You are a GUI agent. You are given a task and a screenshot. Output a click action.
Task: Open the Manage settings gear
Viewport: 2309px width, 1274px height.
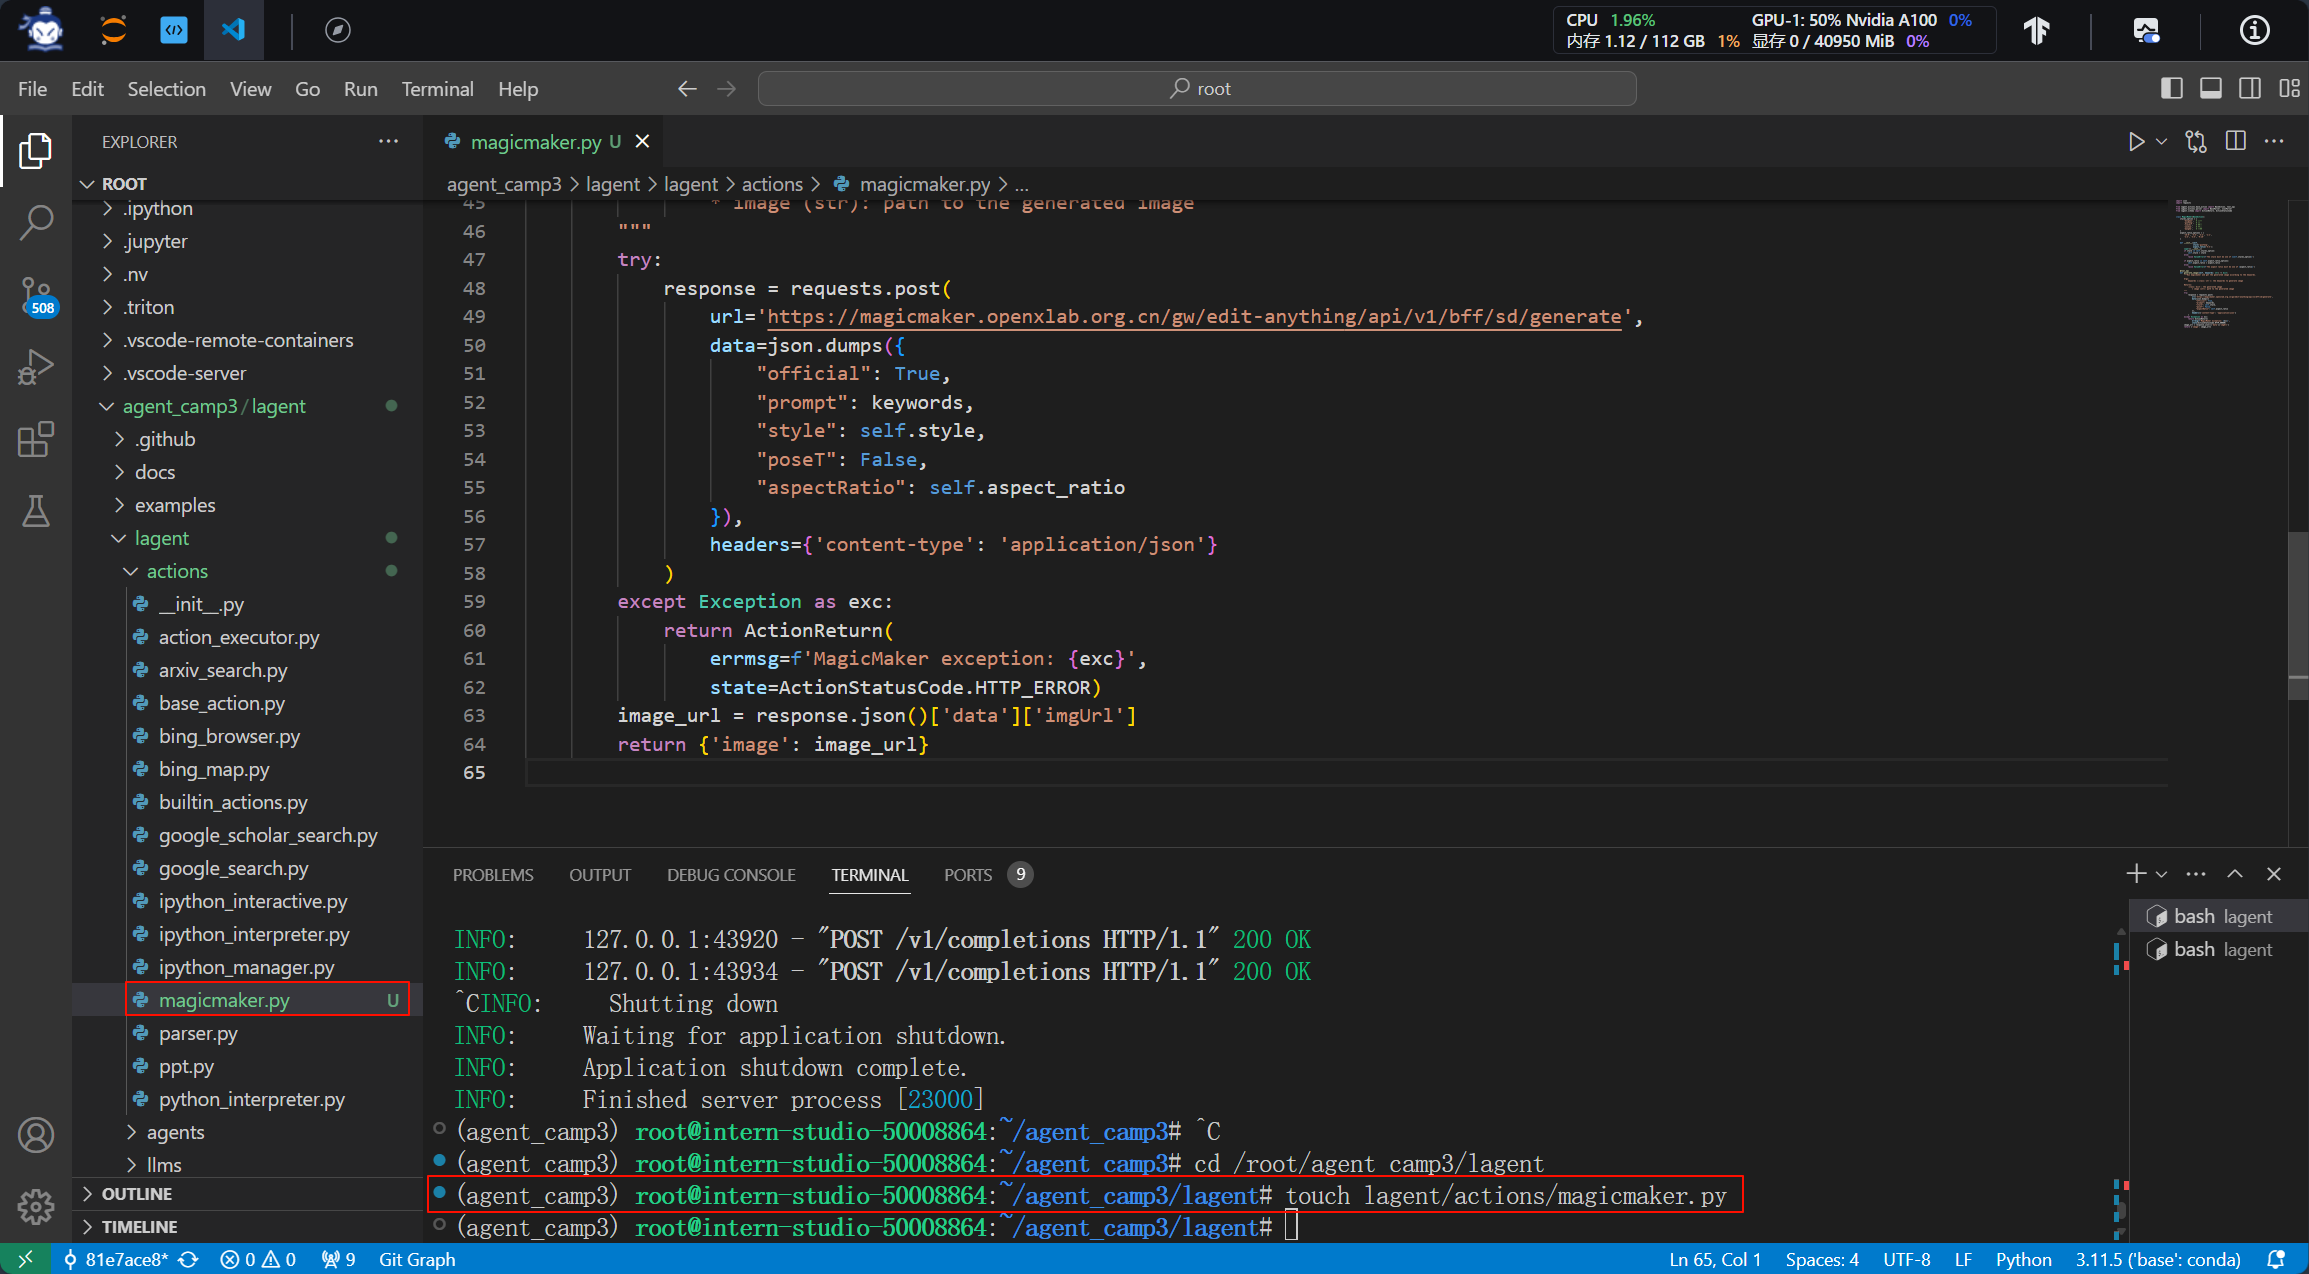click(36, 1206)
